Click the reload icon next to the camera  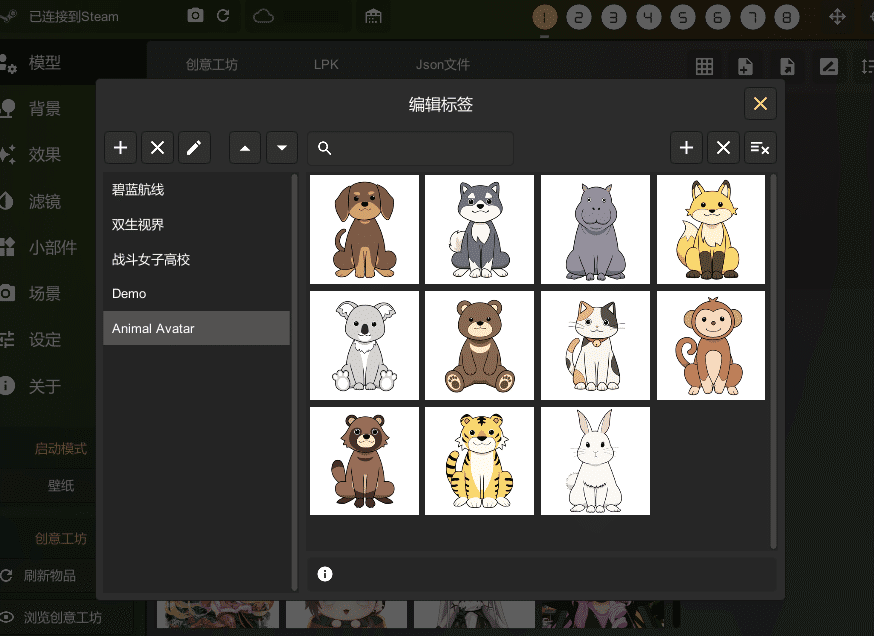(x=223, y=16)
